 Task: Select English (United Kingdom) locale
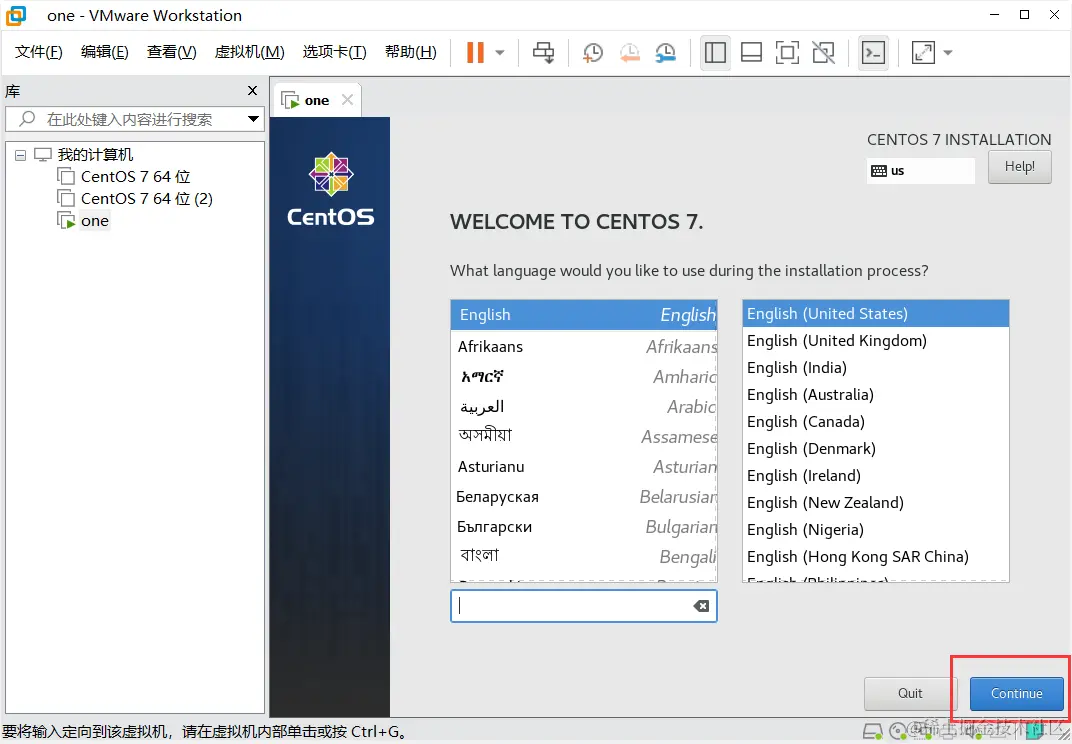(876, 341)
